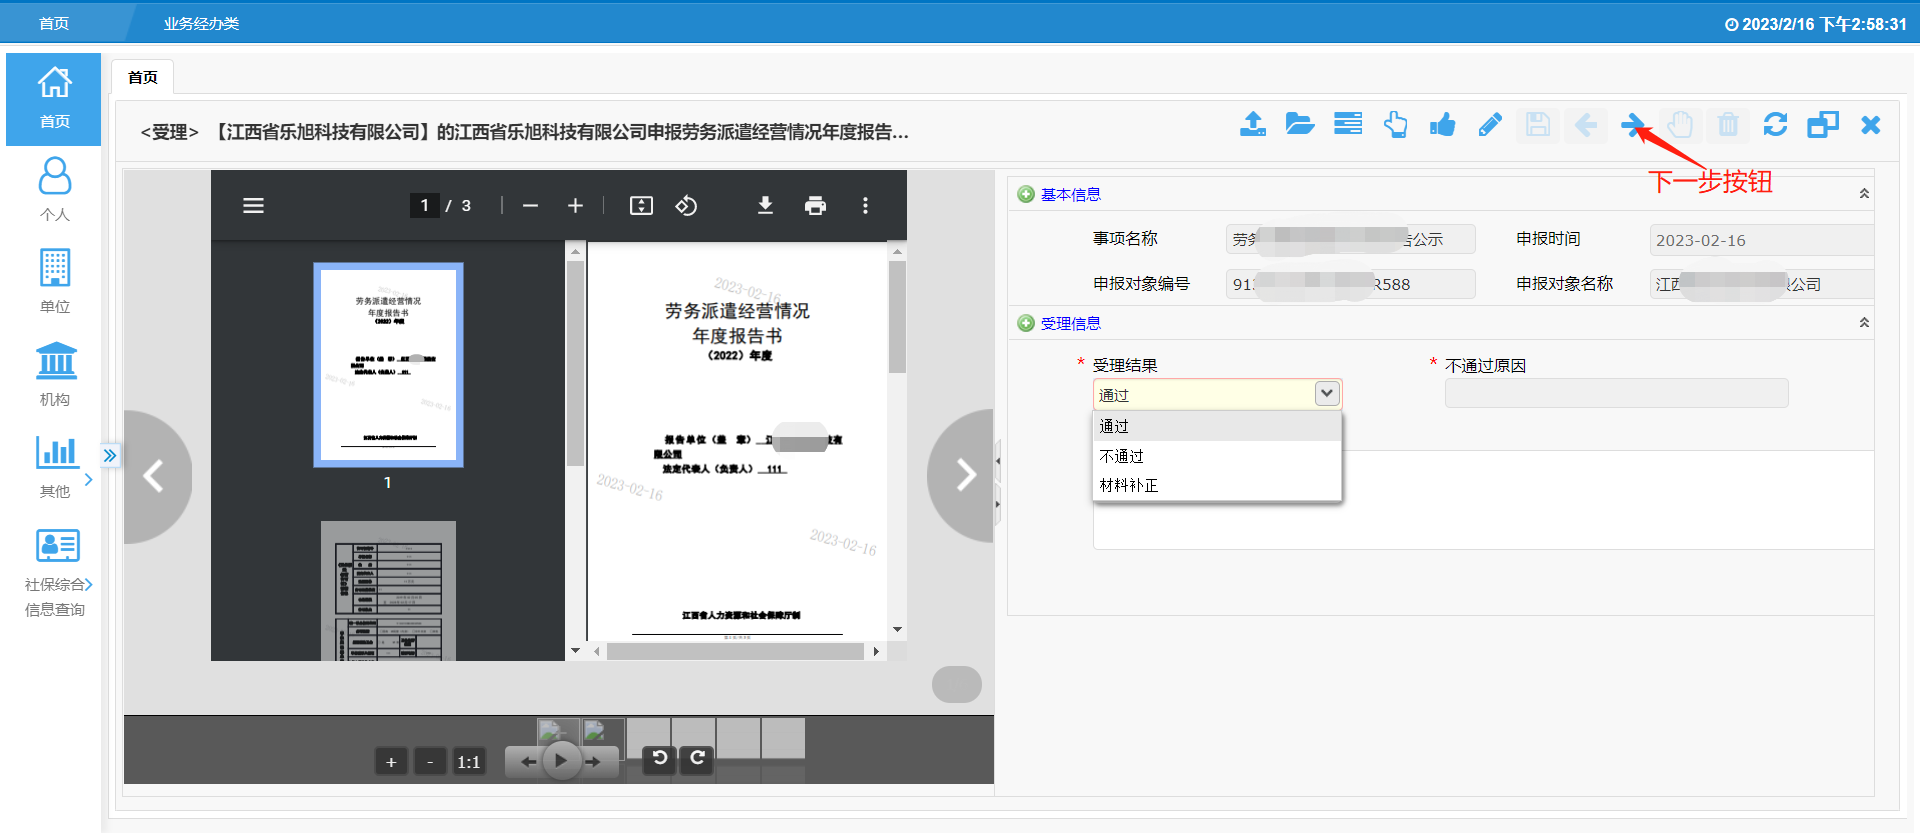The width and height of the screenshot is (1920, 833).
Task: Click the PDF horizontal scrollbar
Action: (x=735, y=651)
